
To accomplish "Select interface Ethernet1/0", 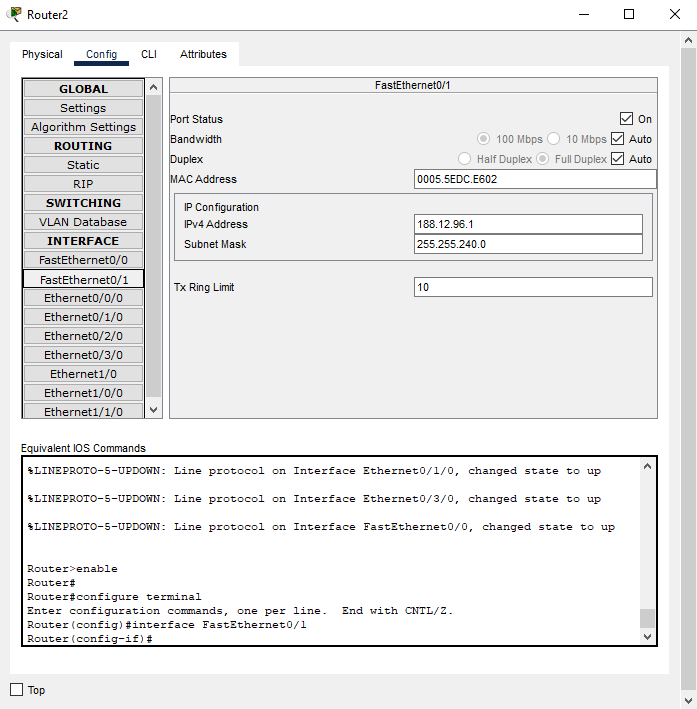I will pyautogui.click(x=83, y=374).
